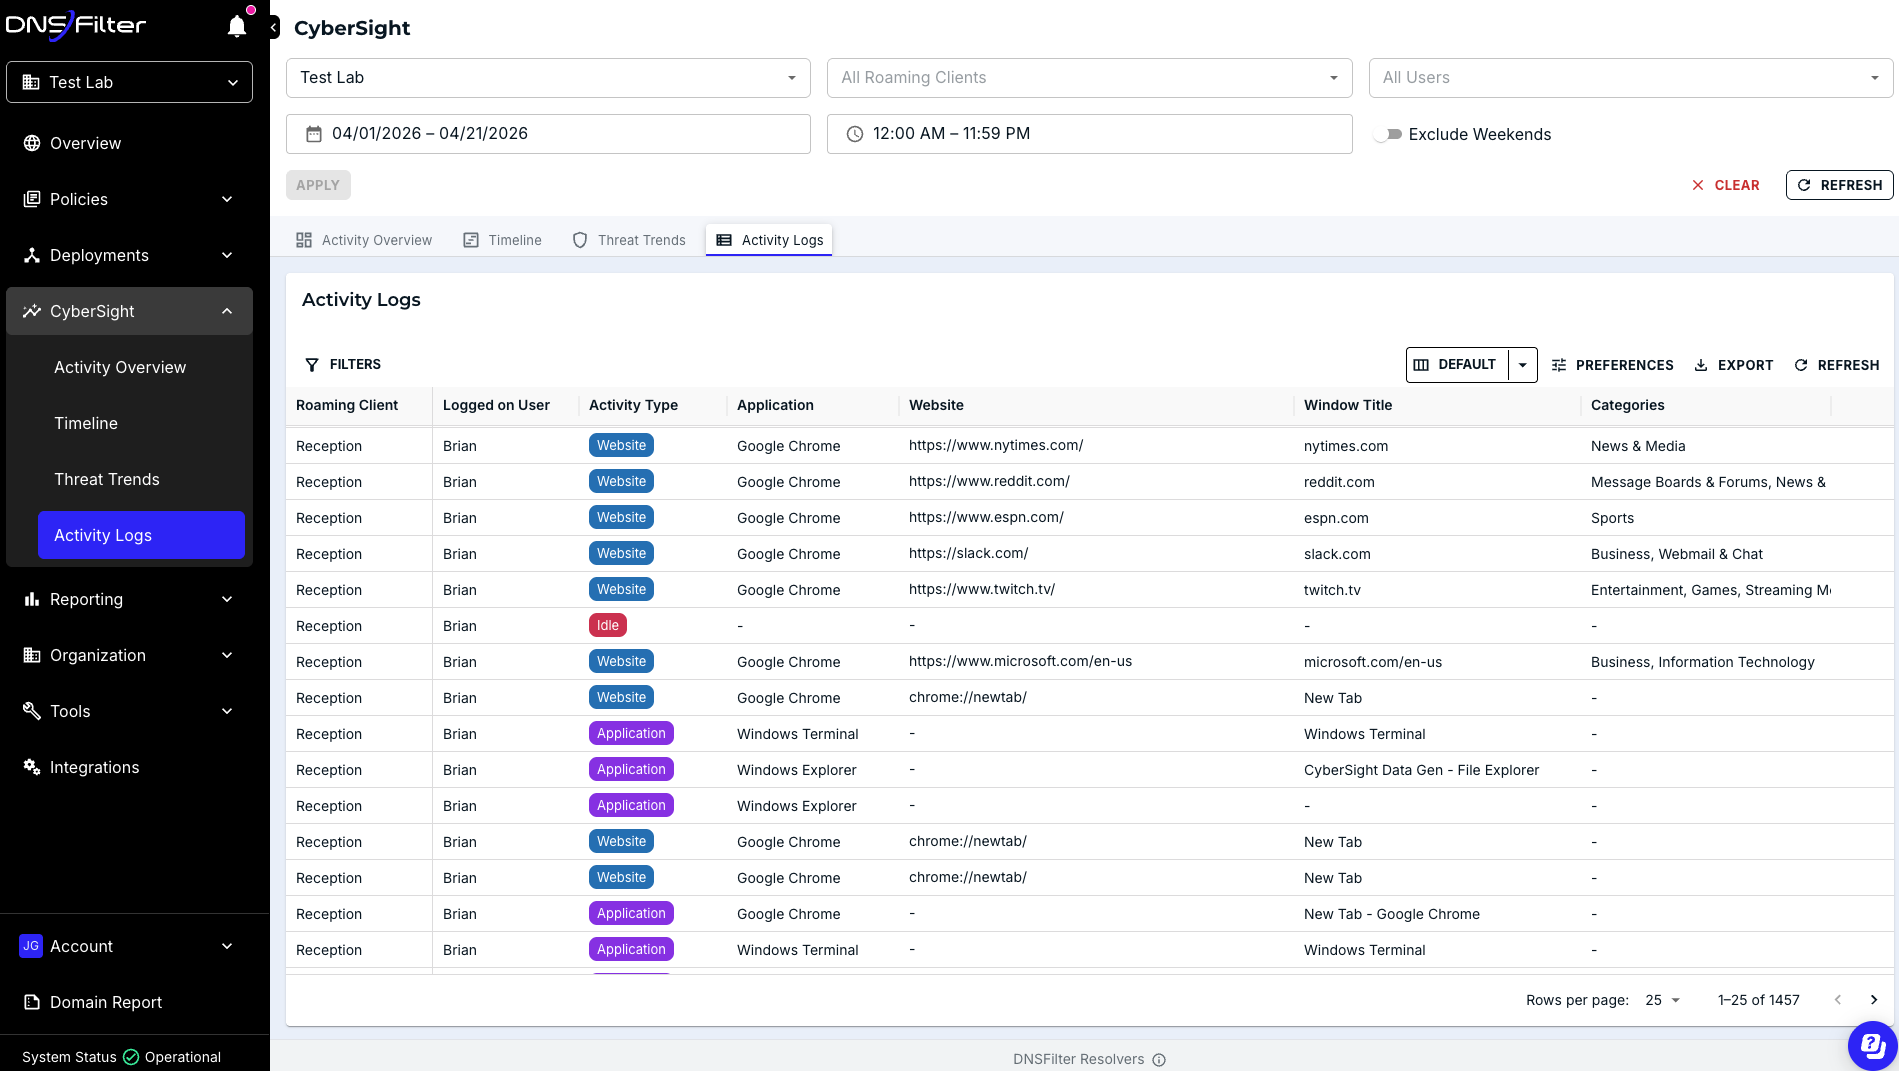Refresh the Activity Logs table

[x=1837, y=365]
